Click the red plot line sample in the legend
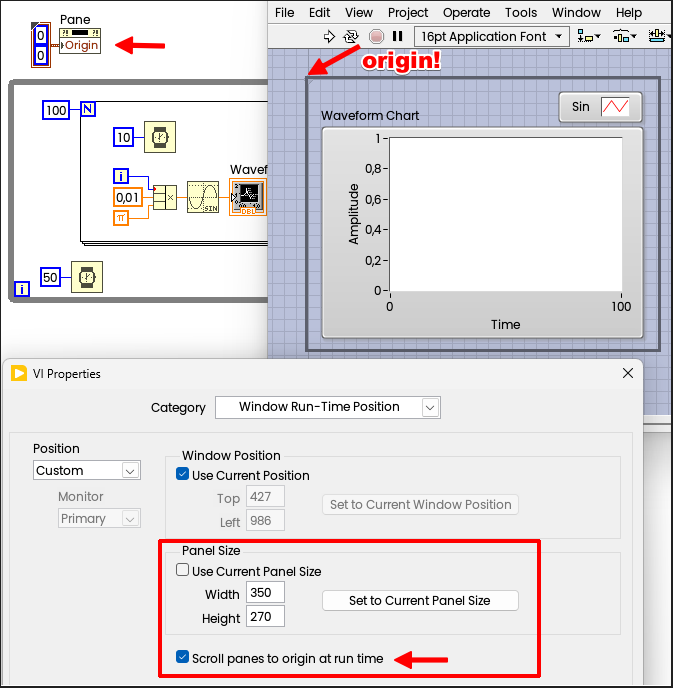This screenshot has width=673, height=688. (x=615, y=107)
